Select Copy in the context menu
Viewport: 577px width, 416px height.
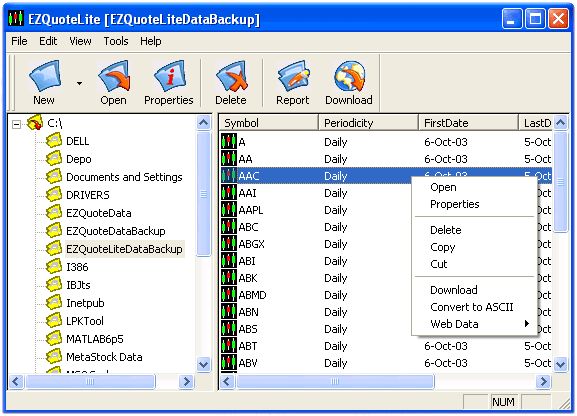(x=442, y=247)
